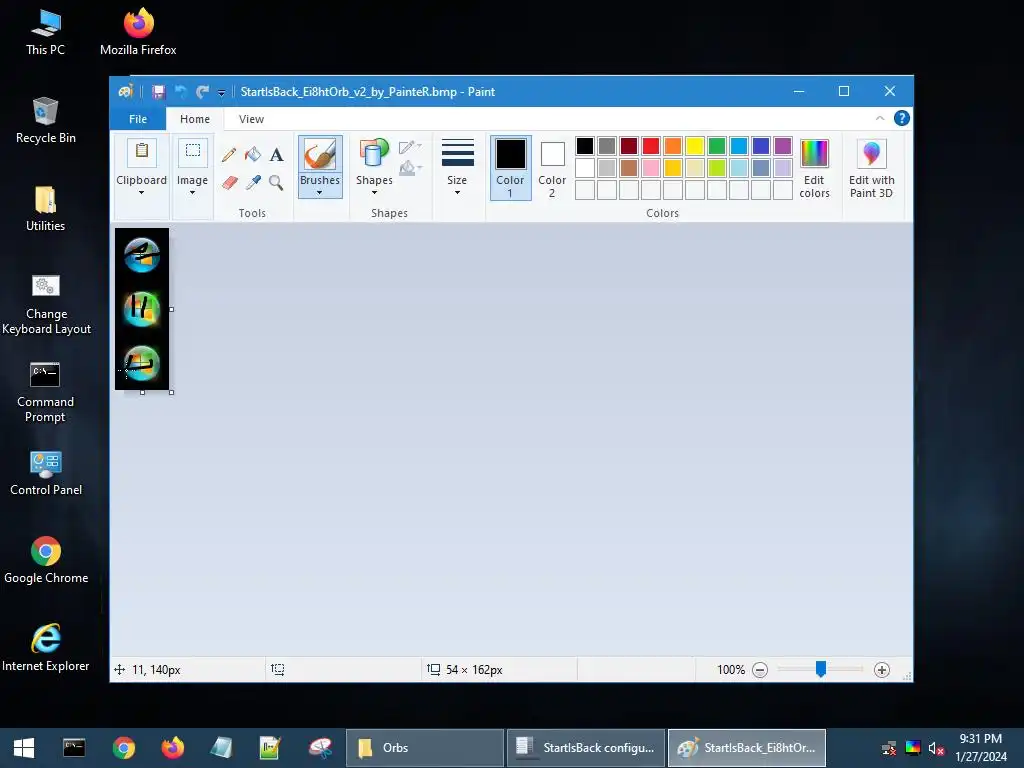
Task: Open the Windows Start button
Action: 24,748
